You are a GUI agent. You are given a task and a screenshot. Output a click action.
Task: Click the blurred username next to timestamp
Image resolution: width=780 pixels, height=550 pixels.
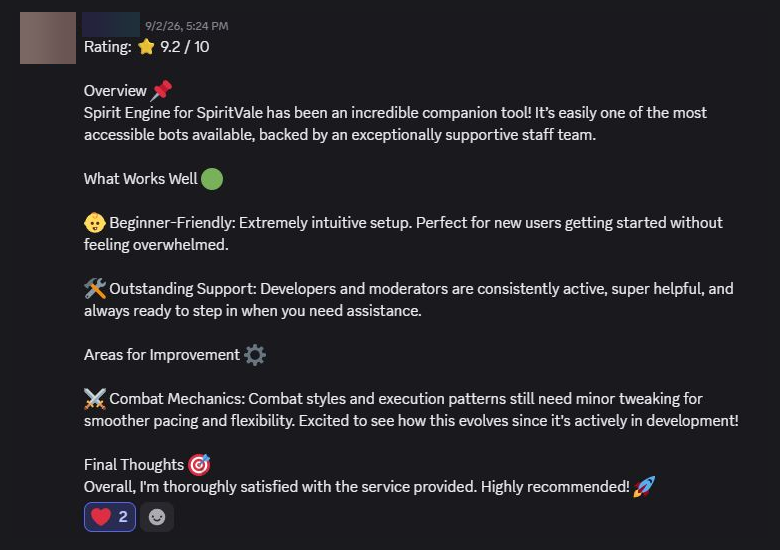pos(111,25)
